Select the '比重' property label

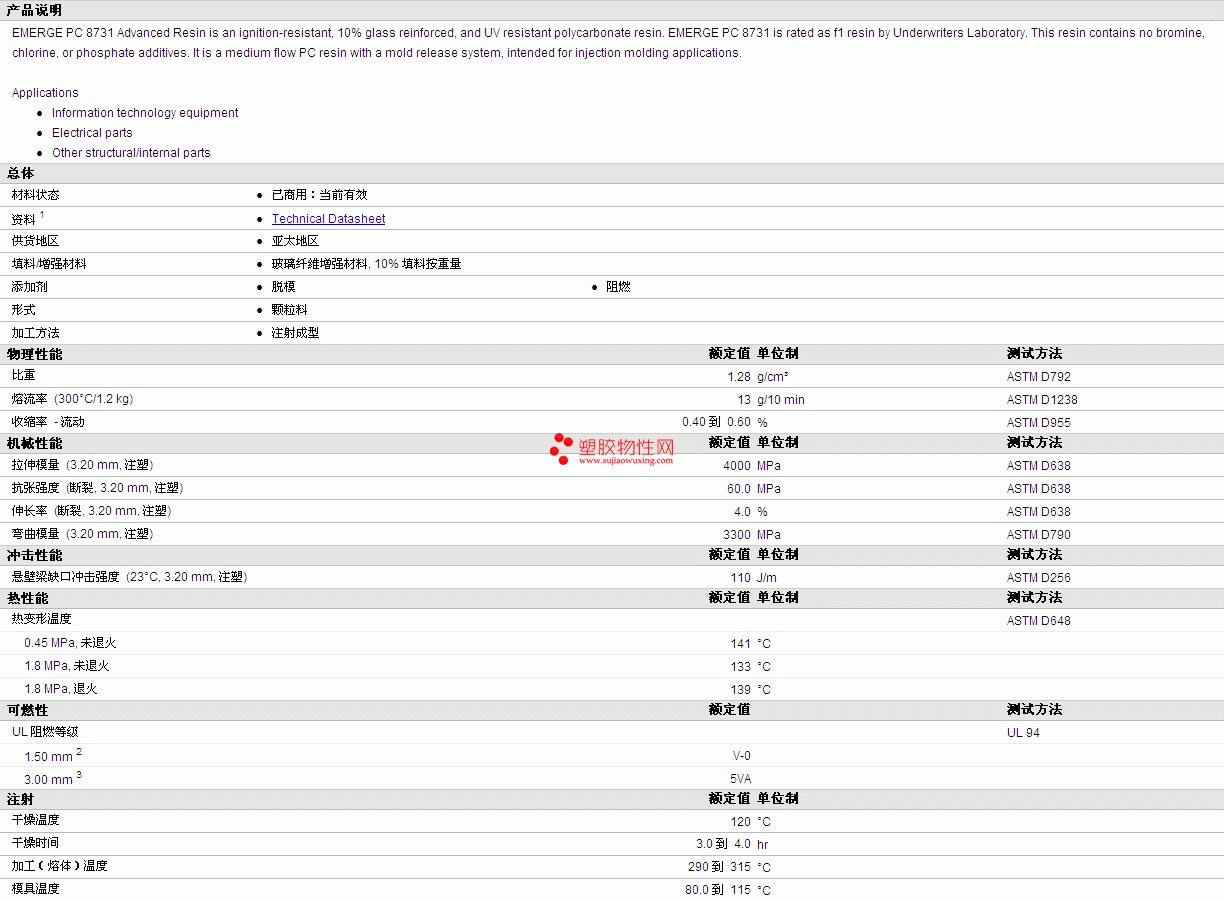(23, 376)
